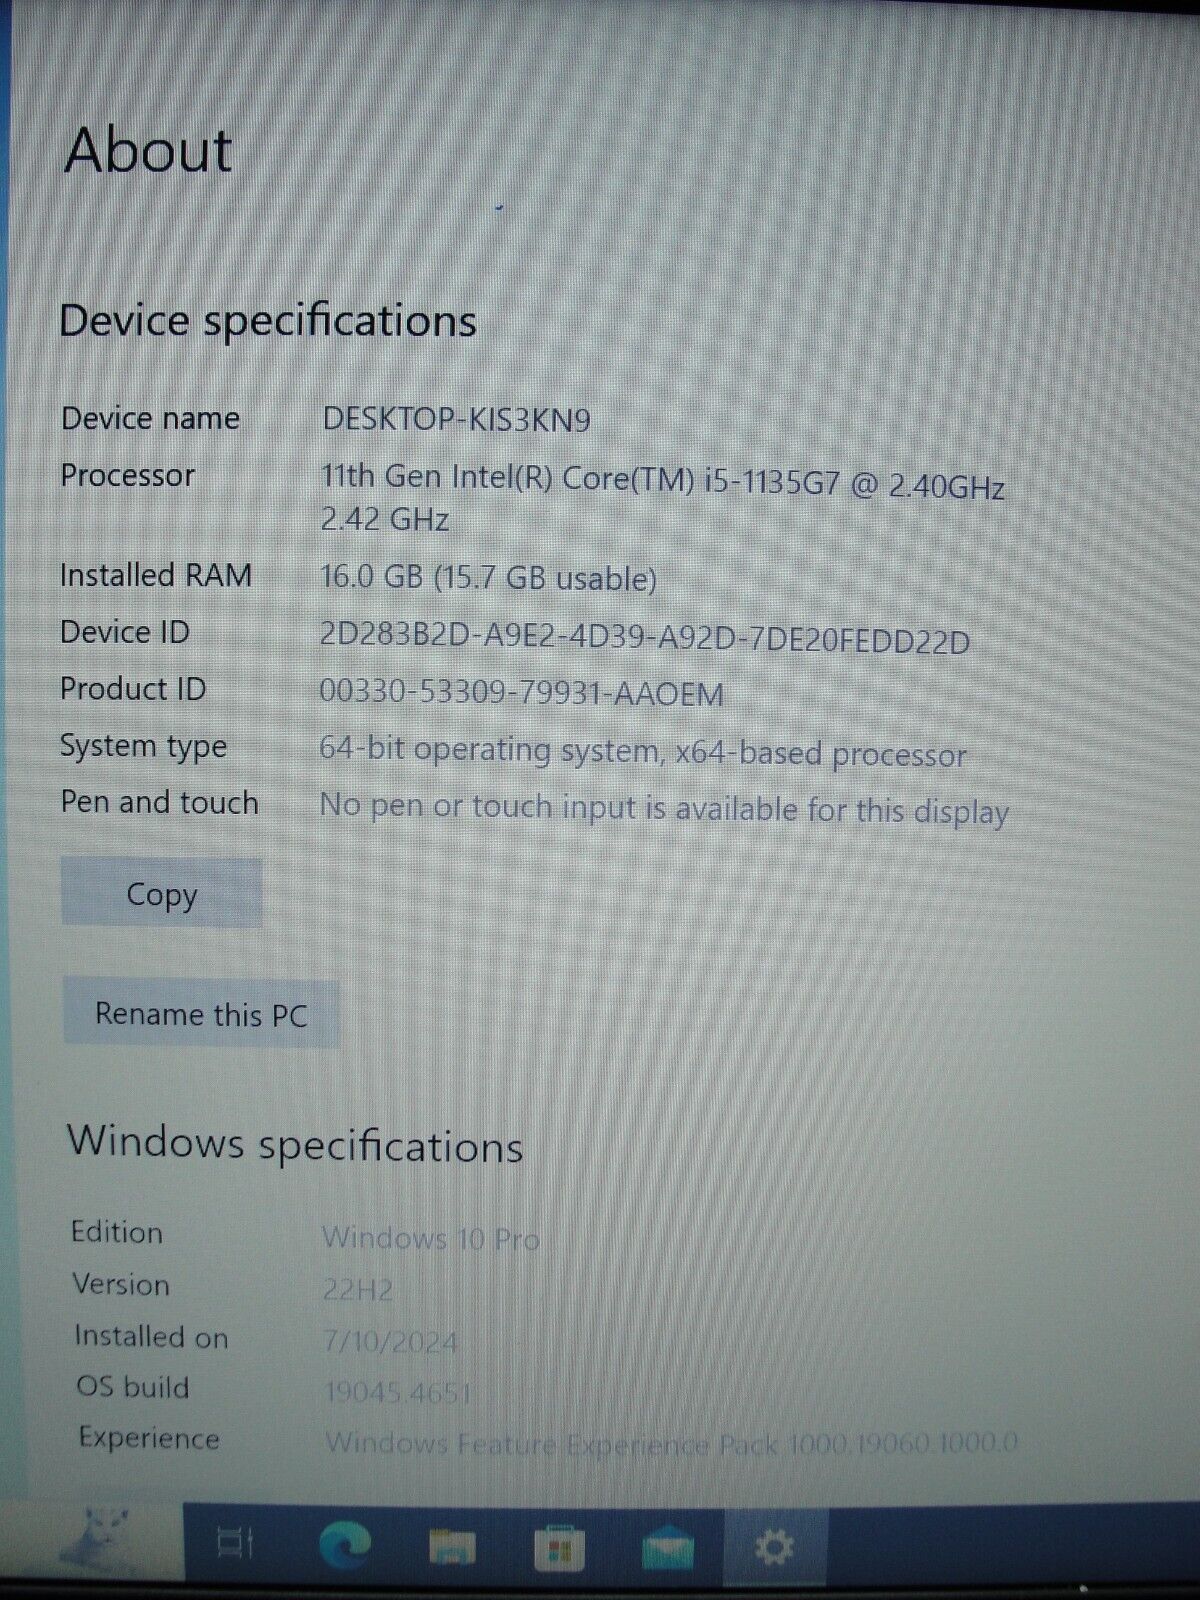Image resolution: width=1200 pixels, height=1600 pixels.
Task: Launch Microsoft Edge from the taskbar
Action: (345, 1547)
